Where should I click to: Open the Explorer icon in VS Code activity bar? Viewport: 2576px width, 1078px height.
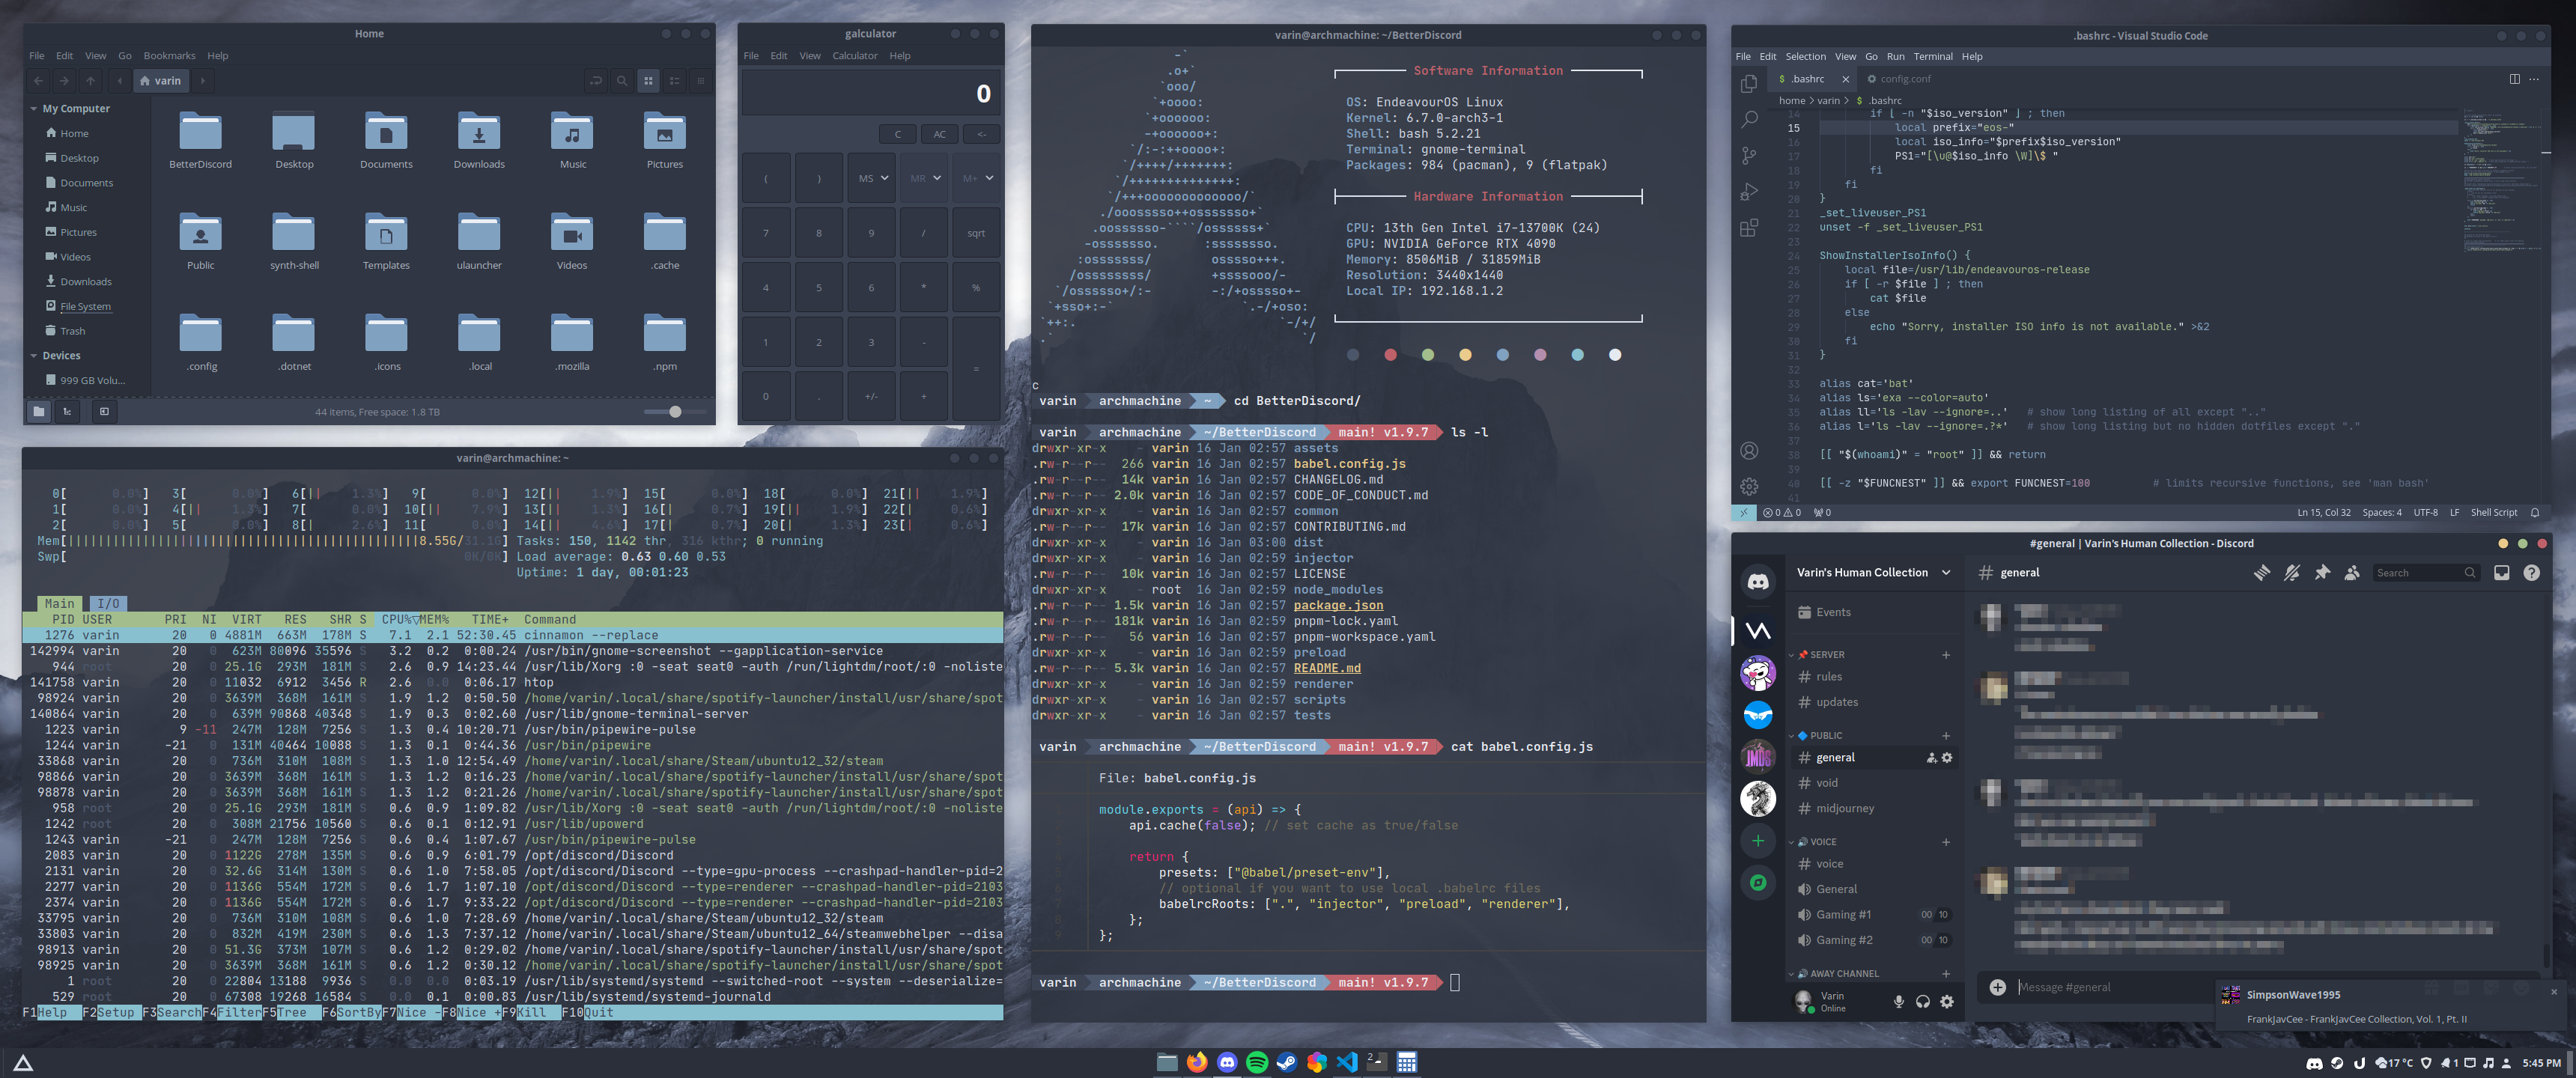click(1748, 84)
